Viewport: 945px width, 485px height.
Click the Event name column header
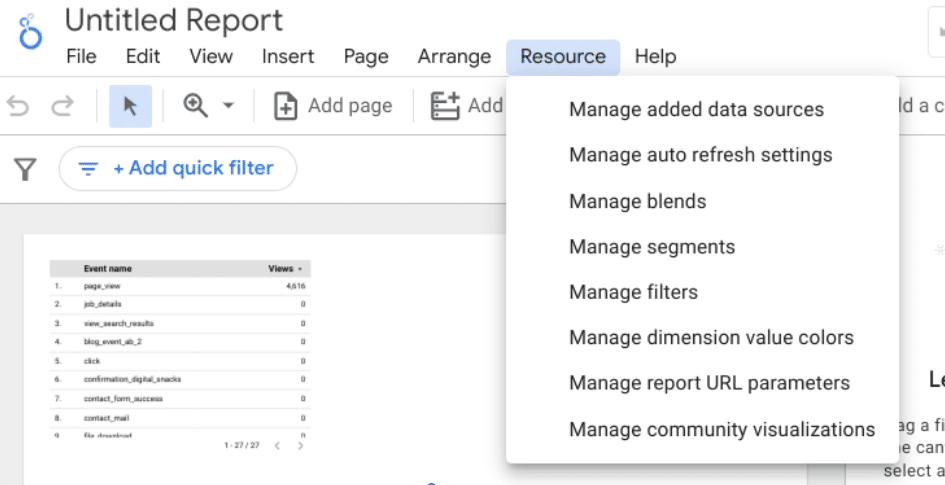(x=107, y=269)
